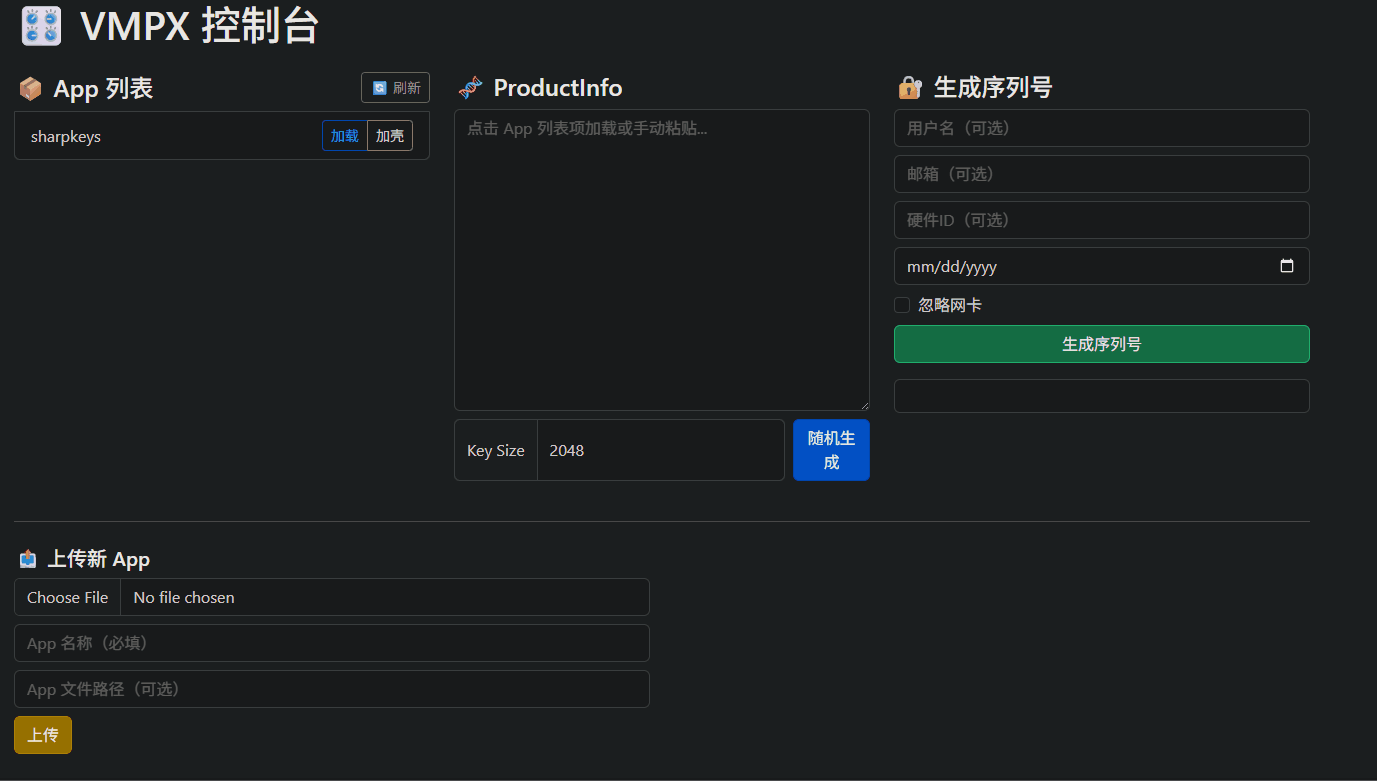Click the VMPX logo icon in header
Screen dimensions: 1377x781
point(40,25)
